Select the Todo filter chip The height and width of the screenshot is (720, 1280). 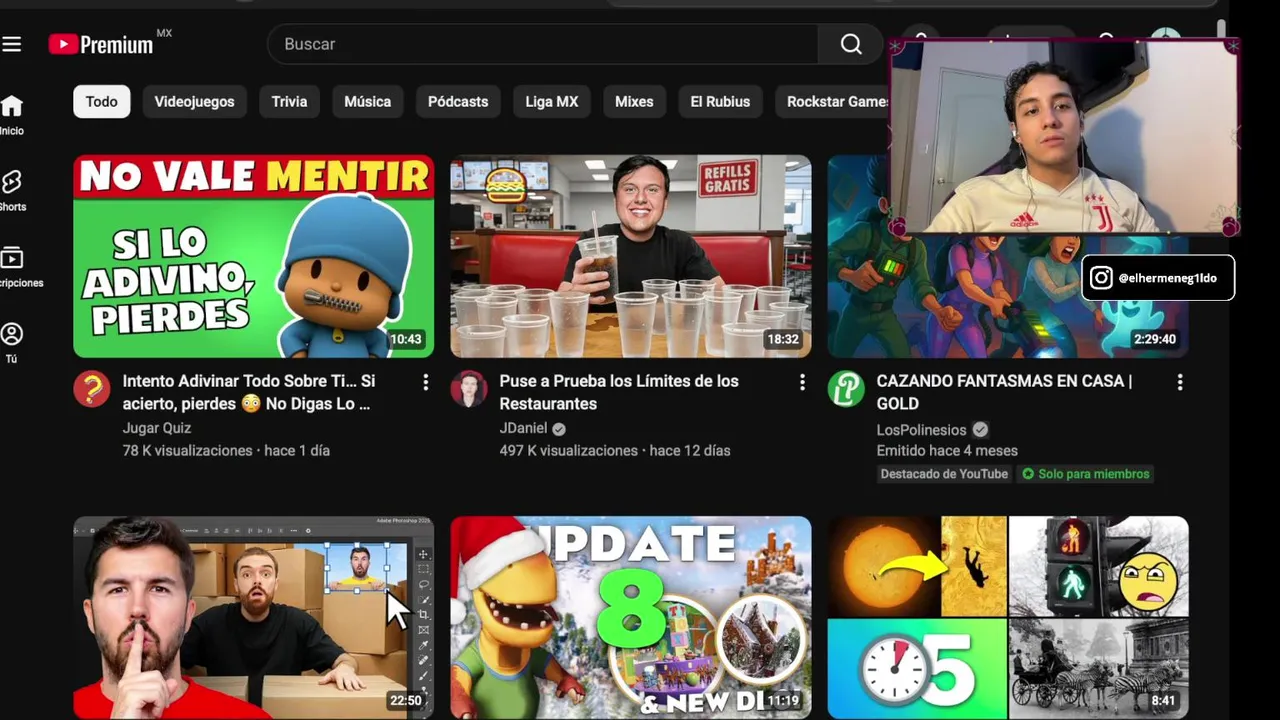pyautogui.click(x=101, y=102)
